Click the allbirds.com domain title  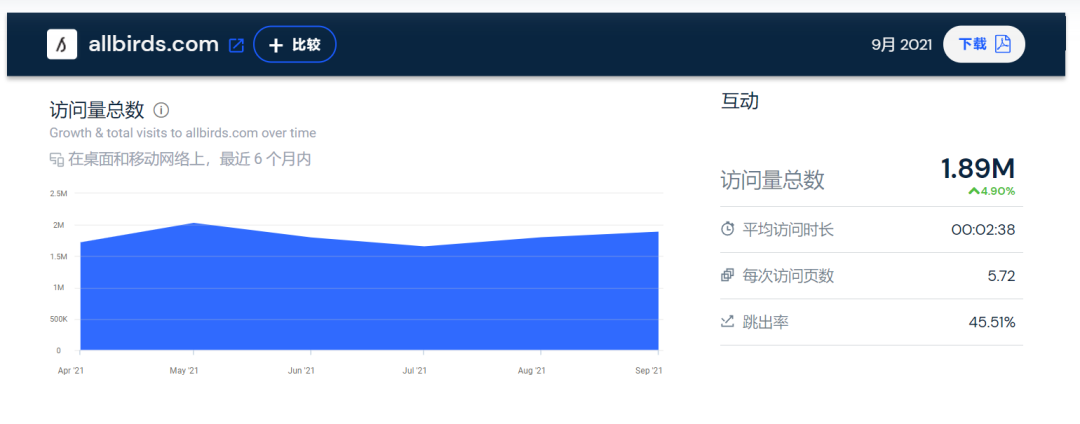[x=154, y=45]
